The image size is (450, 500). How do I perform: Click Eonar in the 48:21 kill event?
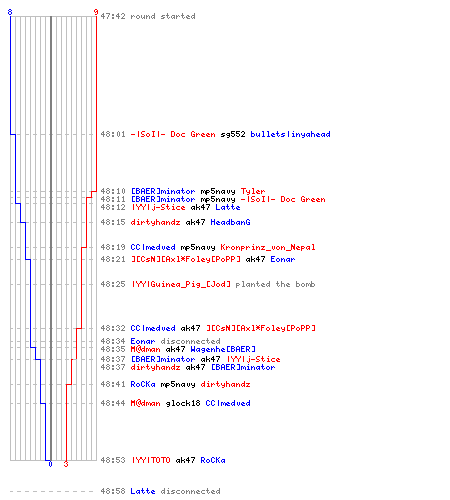click(x=283, y=259)
